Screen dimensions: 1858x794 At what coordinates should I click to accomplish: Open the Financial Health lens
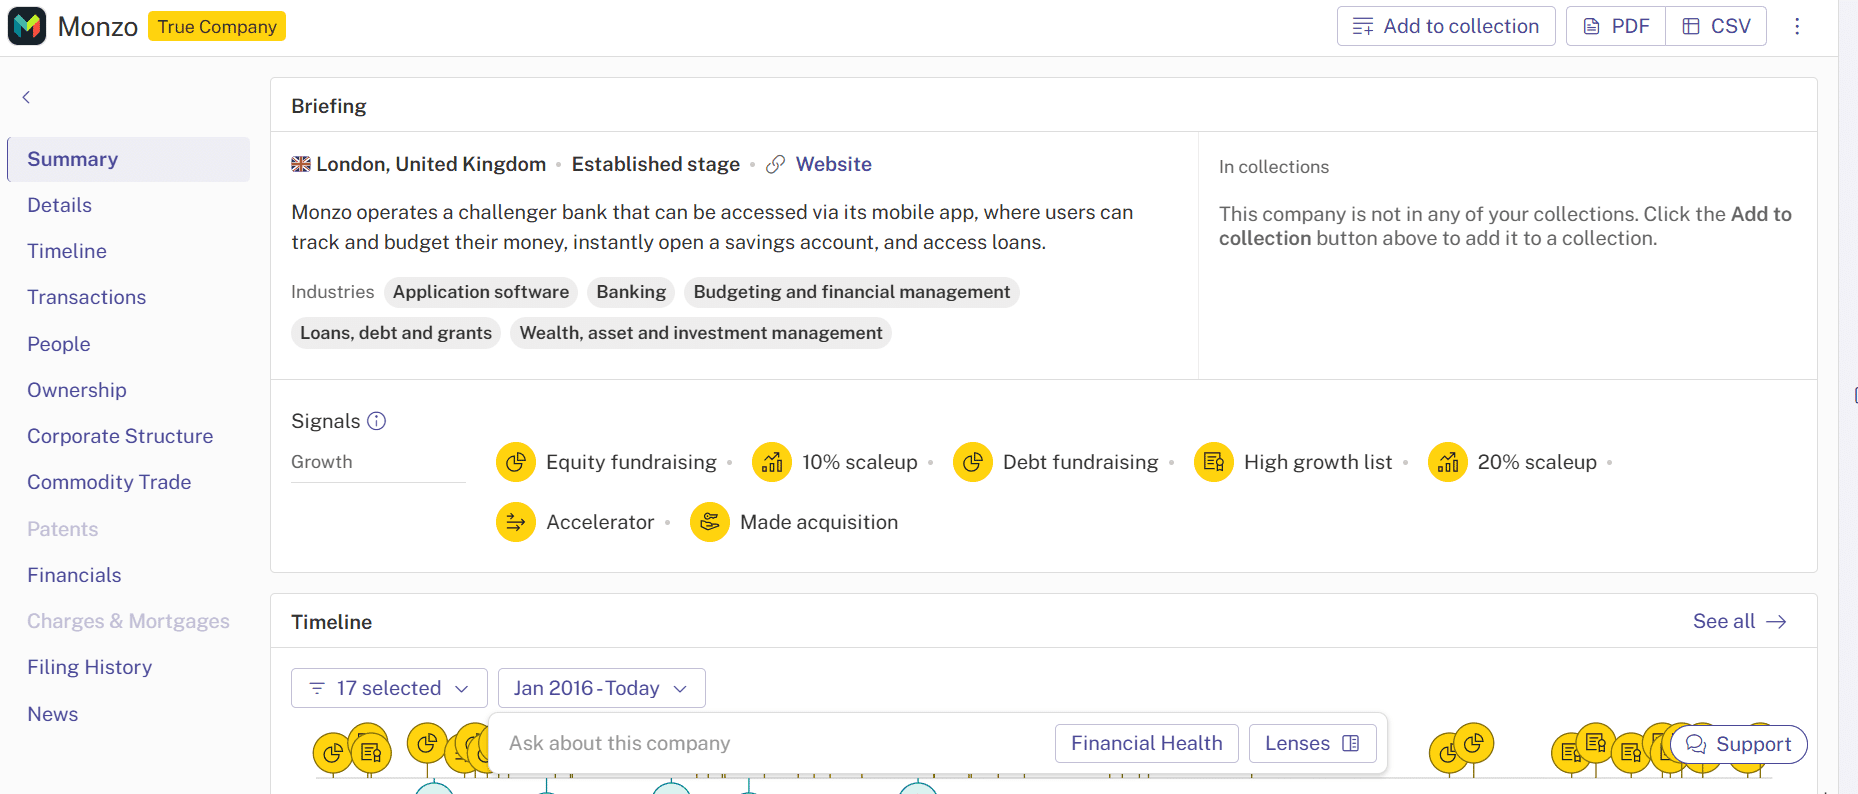(x=1147, y=743)
